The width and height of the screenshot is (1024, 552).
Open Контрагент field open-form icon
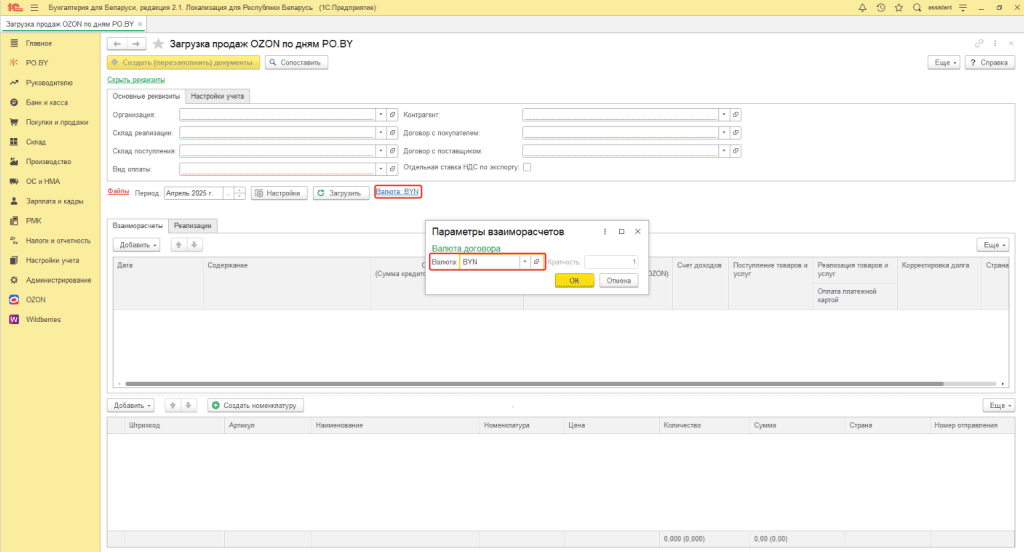tap(735, 114)
